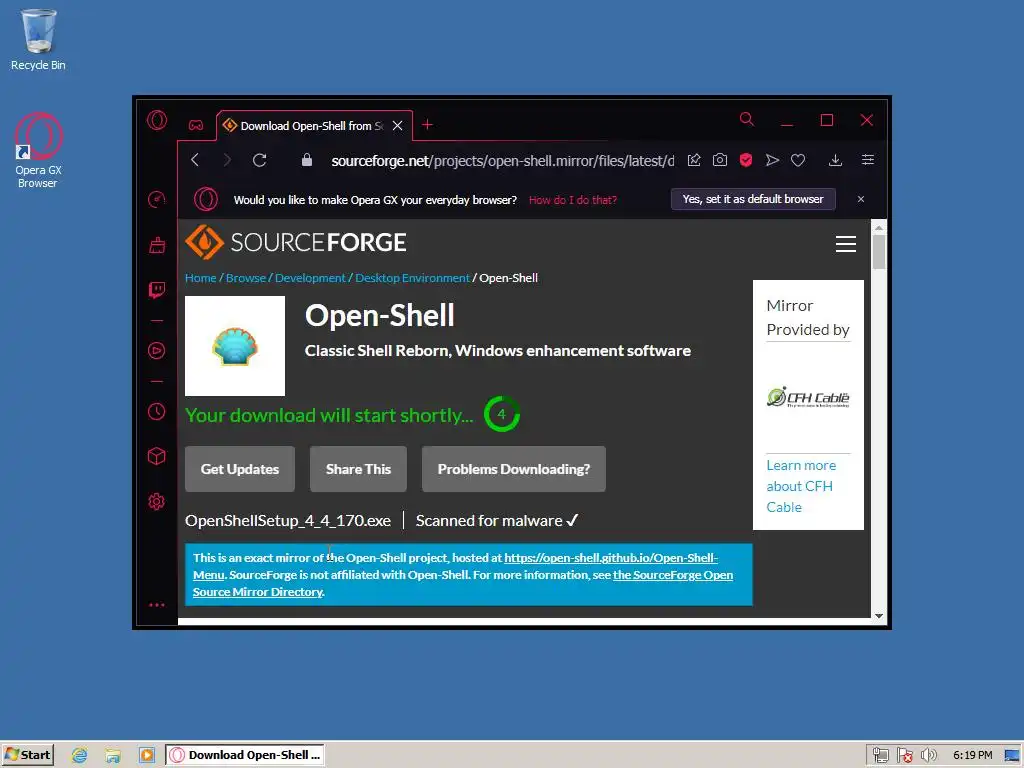The image size is (1024, 768).
Task: Open History clock icon in sidebar
Action: coord(157,411)
